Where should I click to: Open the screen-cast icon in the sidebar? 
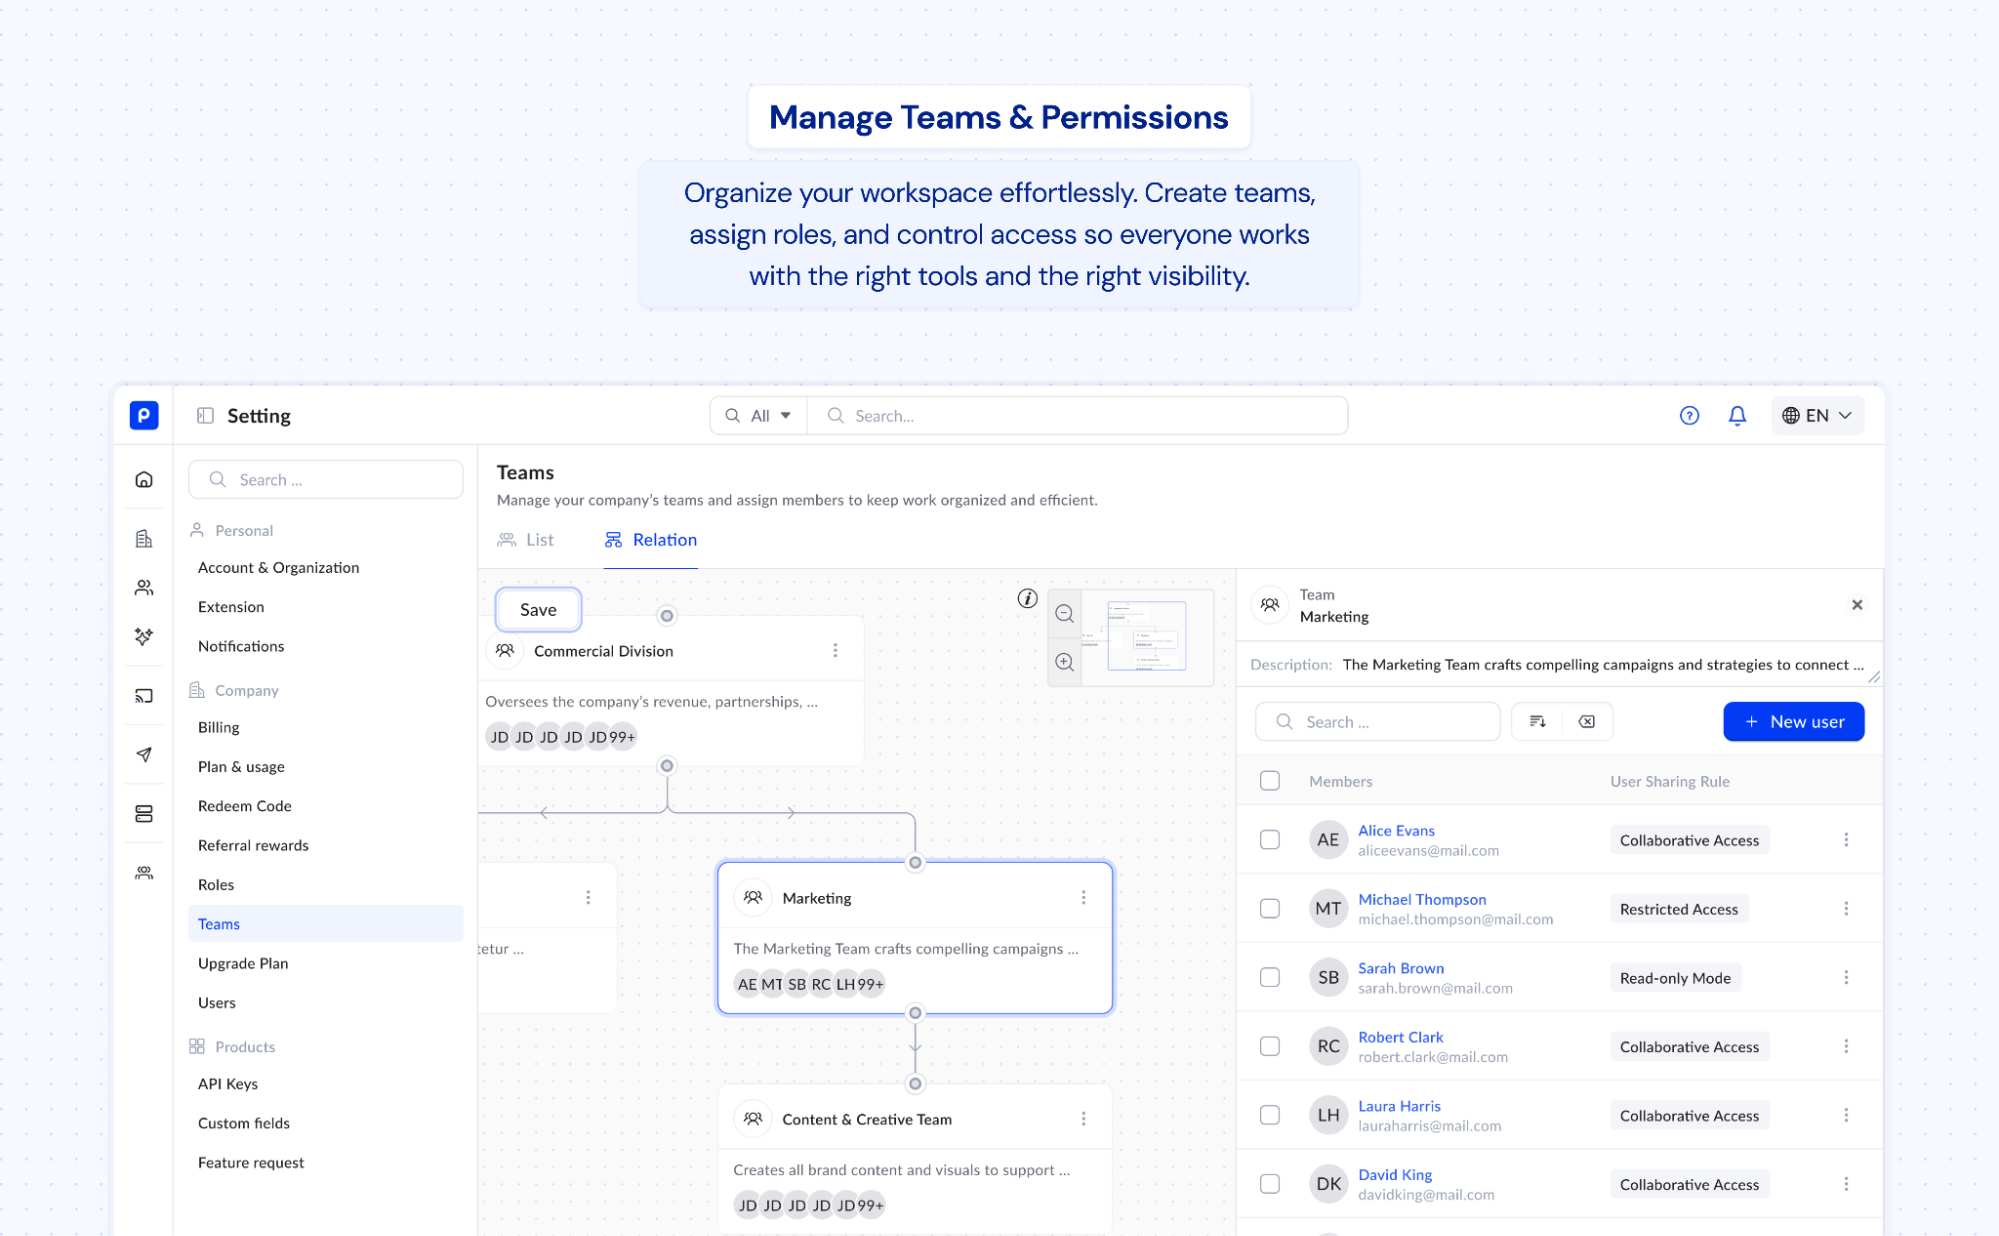[x=143, y=696]
